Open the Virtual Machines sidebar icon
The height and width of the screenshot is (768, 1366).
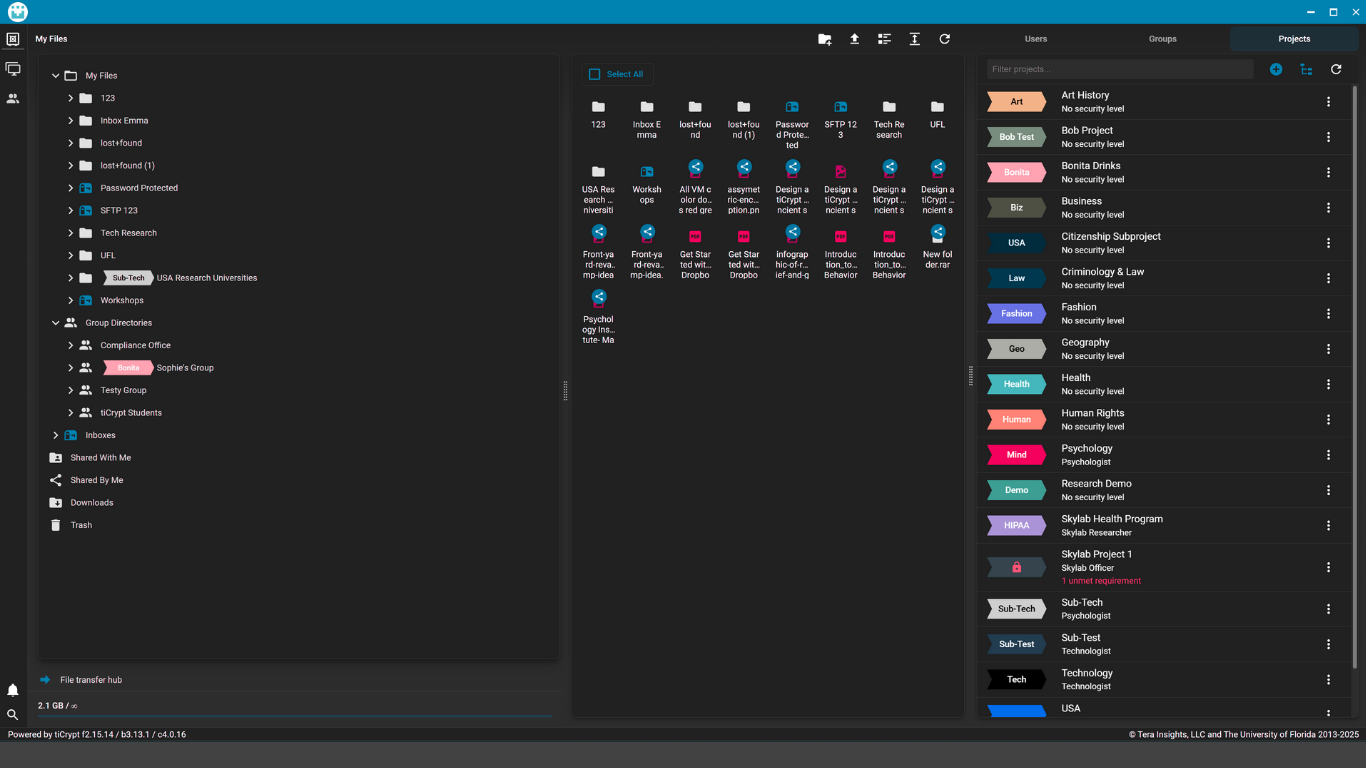click(13, 69)
